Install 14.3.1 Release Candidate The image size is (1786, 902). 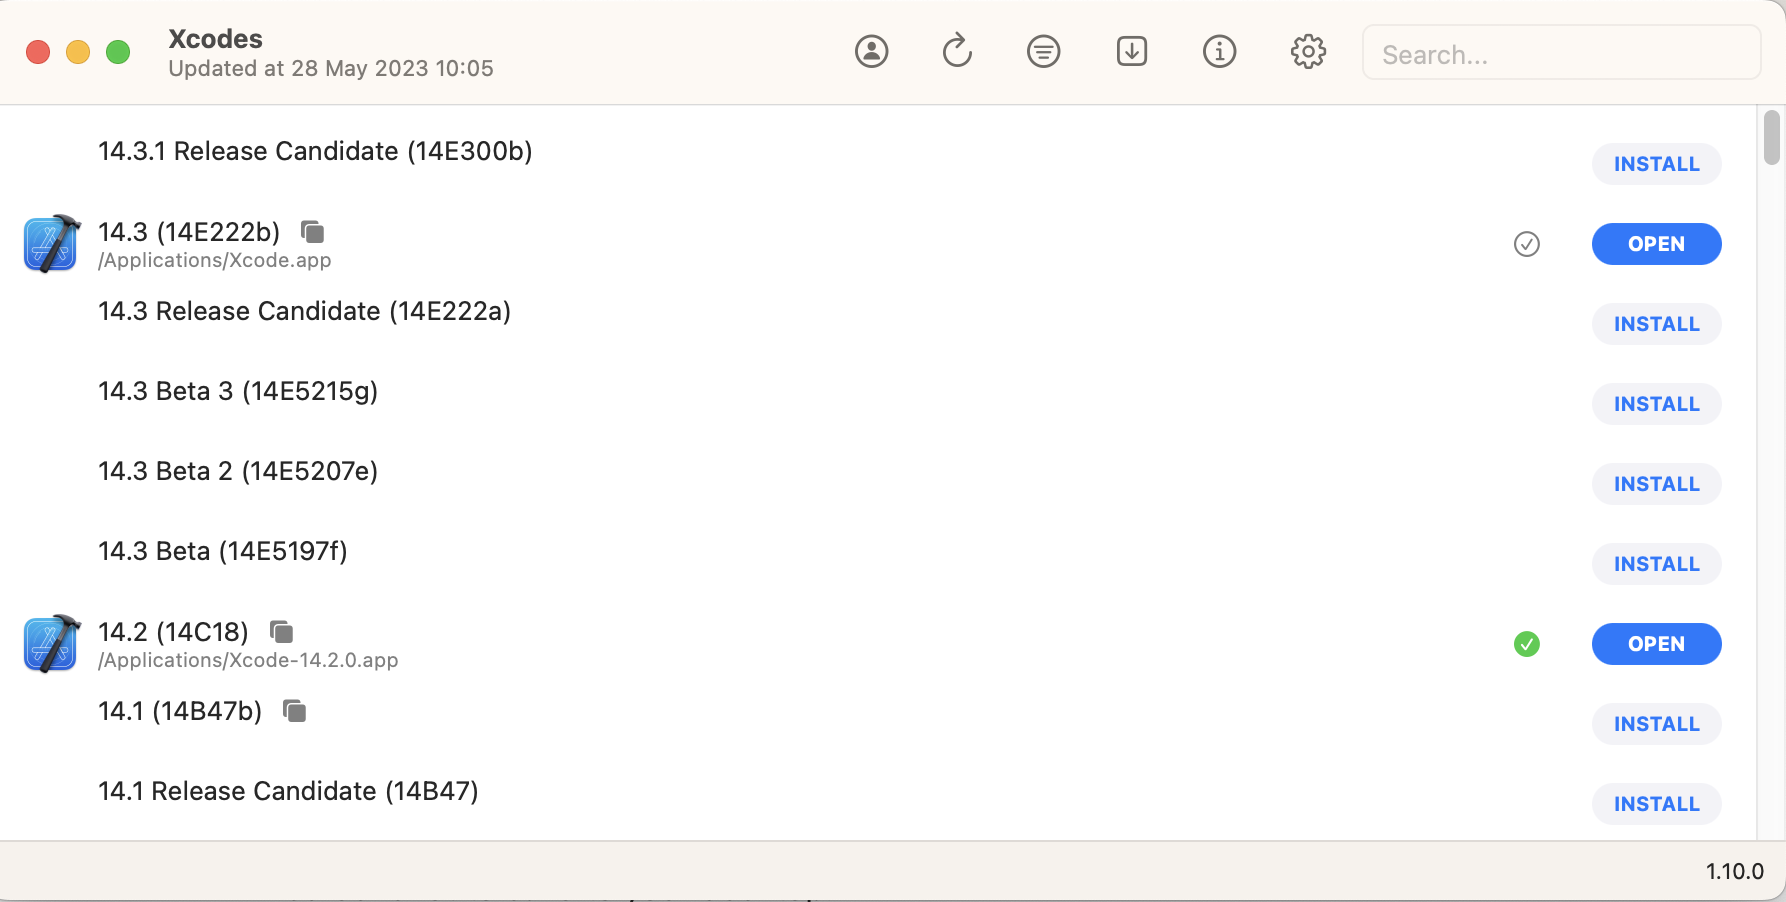coord(1656,164)
